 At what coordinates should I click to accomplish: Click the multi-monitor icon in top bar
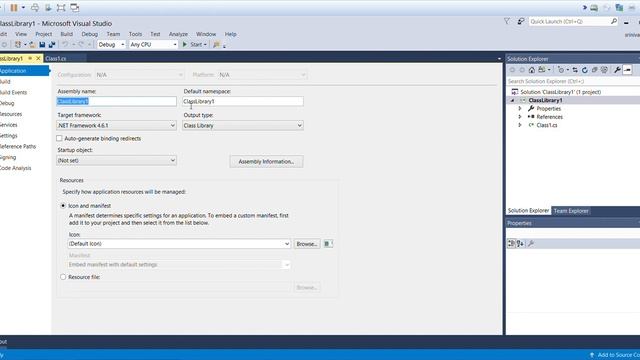75,7
